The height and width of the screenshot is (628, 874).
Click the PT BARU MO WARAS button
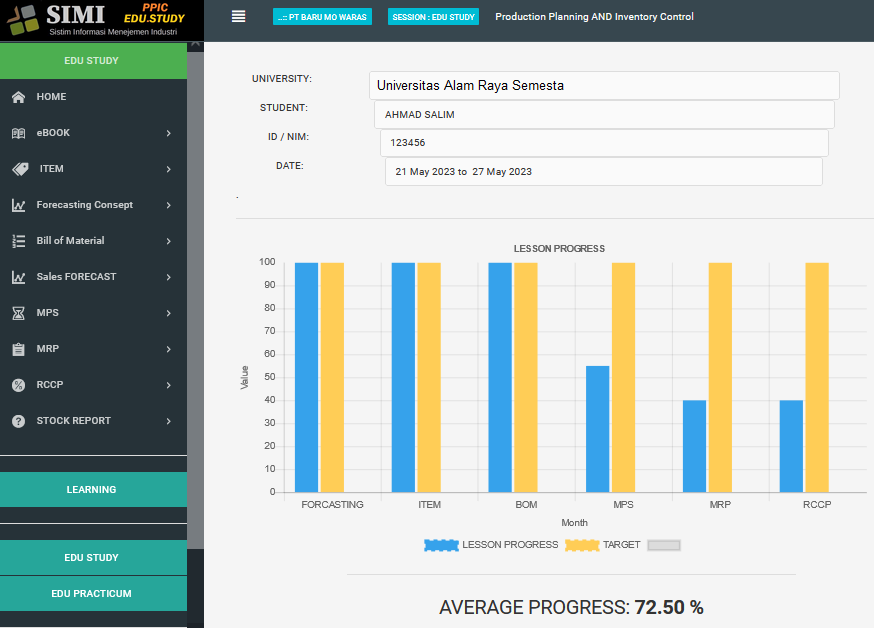(x=322, y=17)
